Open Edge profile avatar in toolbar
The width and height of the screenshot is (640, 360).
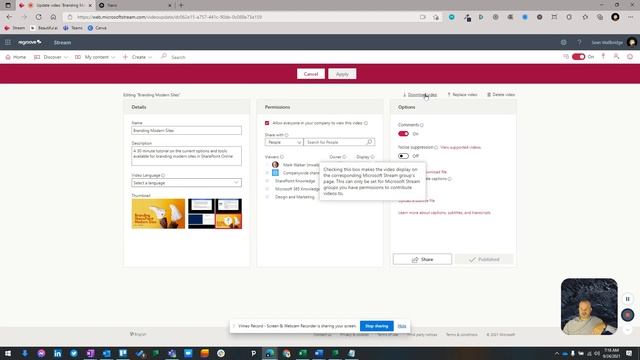pyautogui.click(x=615, y=17)
